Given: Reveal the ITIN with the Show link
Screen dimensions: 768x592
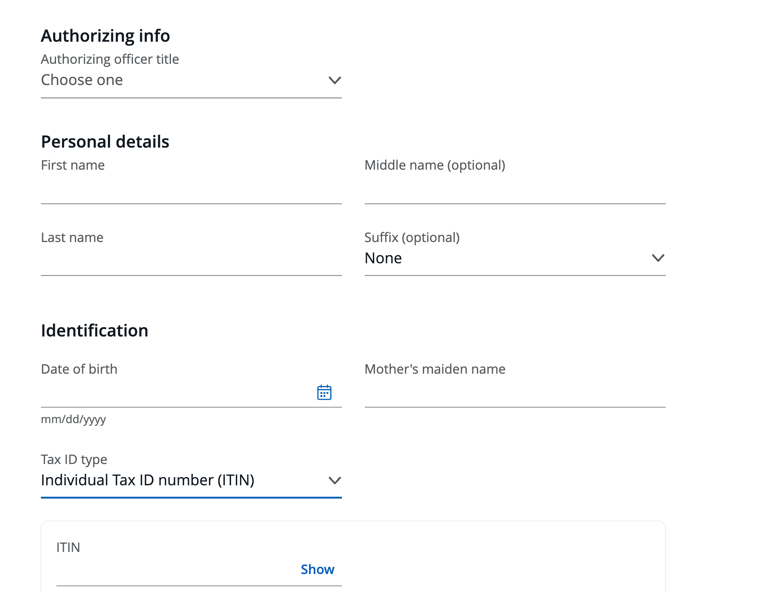Looking at the screenshot, I should [x=317, y=569].
